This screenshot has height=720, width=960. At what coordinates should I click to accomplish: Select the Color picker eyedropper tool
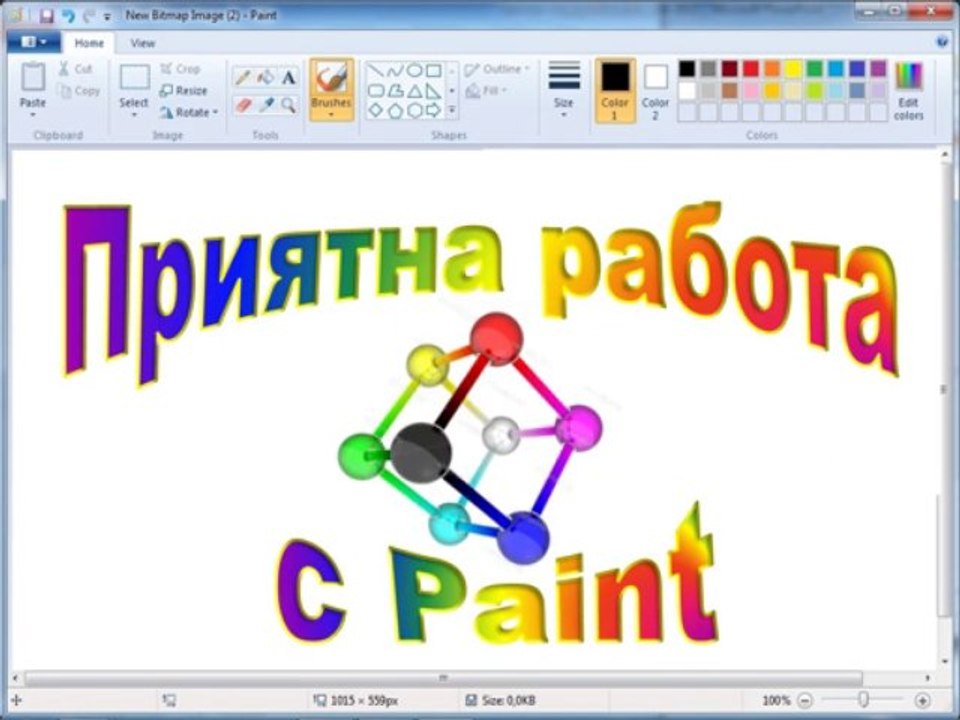point(265,105)
